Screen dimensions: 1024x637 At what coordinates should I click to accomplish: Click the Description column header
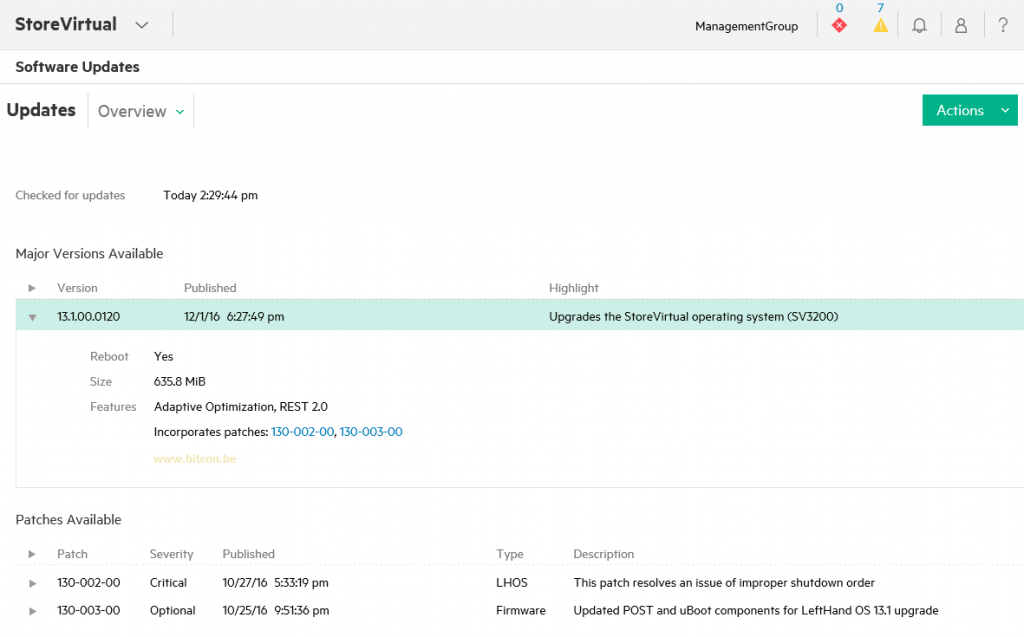click(603, 554)
